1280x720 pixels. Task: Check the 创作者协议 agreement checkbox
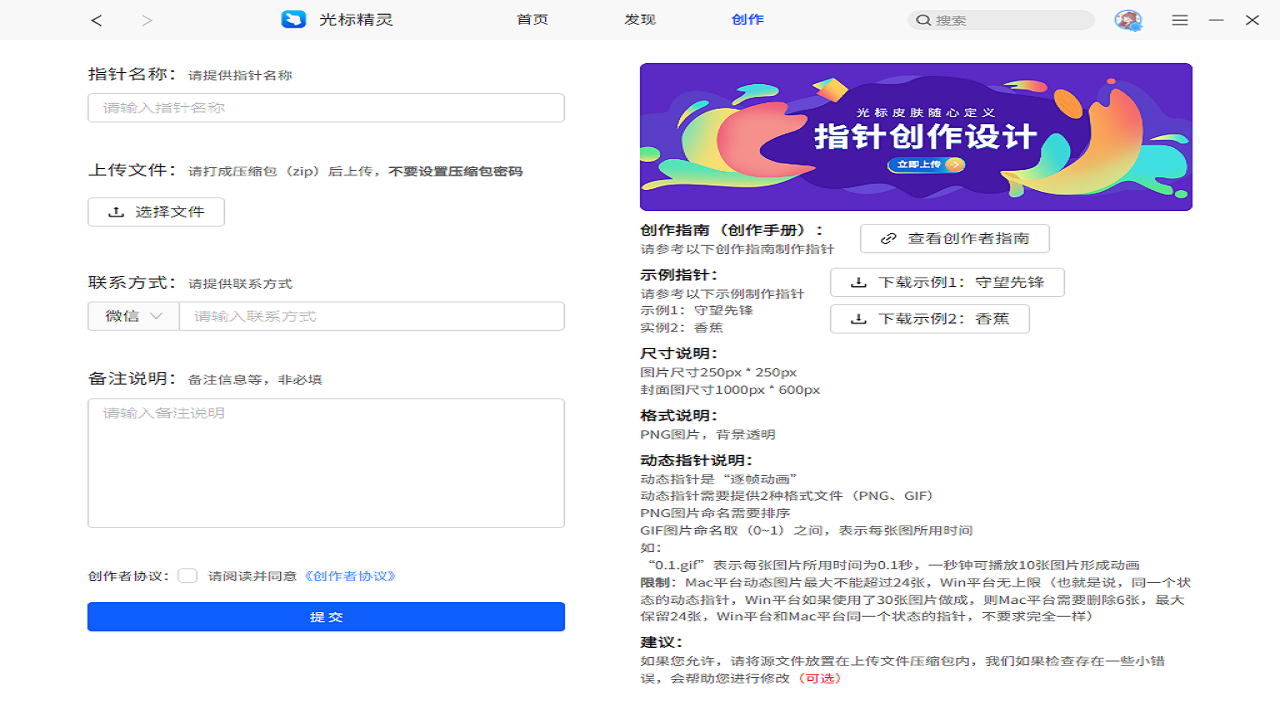pos(188,576)
